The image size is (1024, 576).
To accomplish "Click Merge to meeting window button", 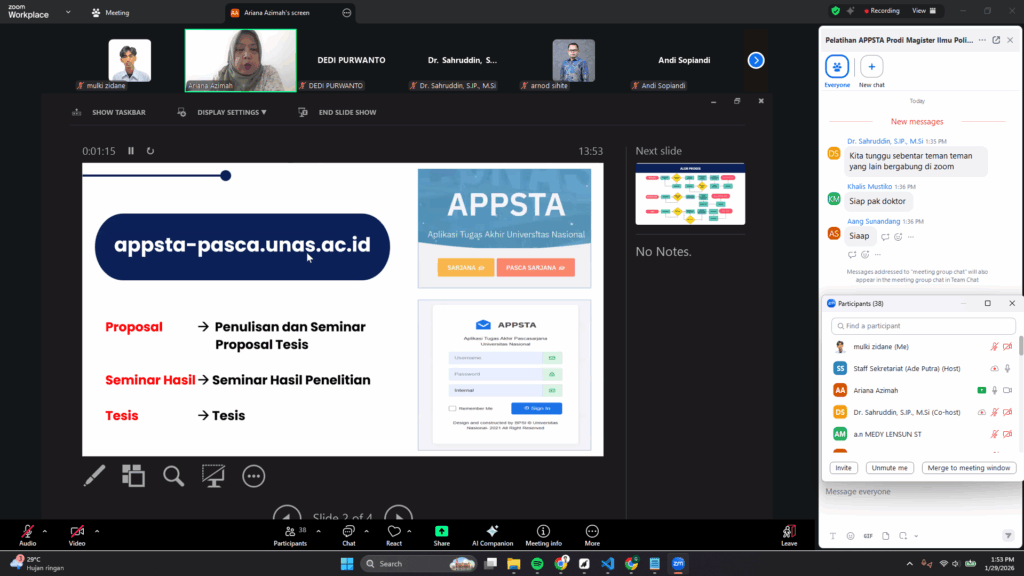I will 969,468.
